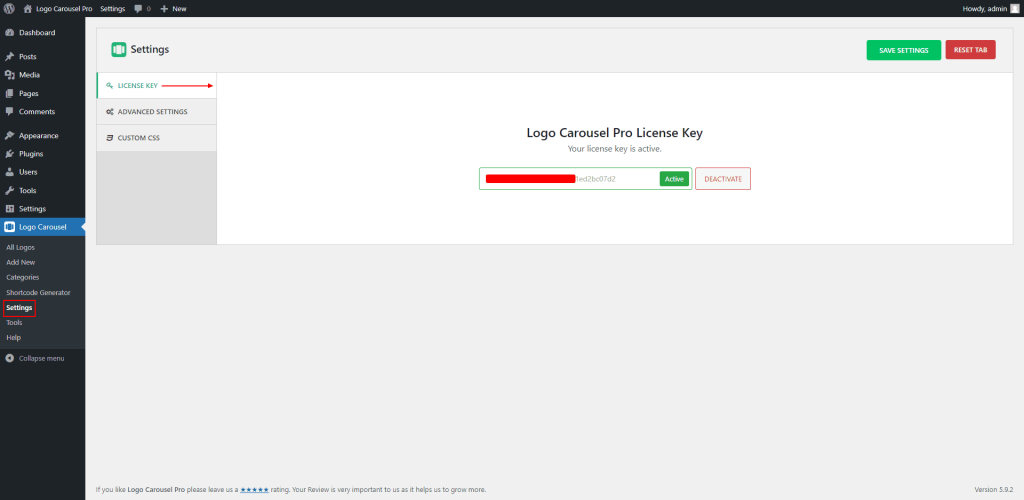Image resolution: width=1024 pixels, height=500 pixels.
Task: Click the WordPress logo icon
Action: click(x=9, y=8)
